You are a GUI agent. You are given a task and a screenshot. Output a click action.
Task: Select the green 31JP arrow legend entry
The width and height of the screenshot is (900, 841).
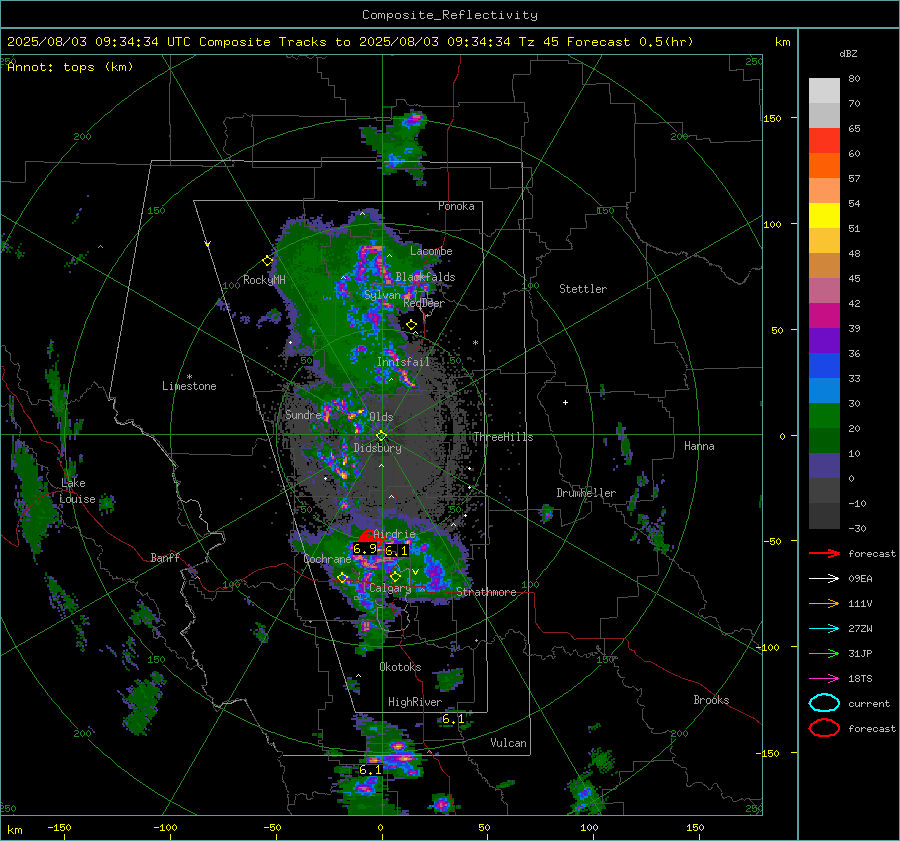[x=824, y=653]
